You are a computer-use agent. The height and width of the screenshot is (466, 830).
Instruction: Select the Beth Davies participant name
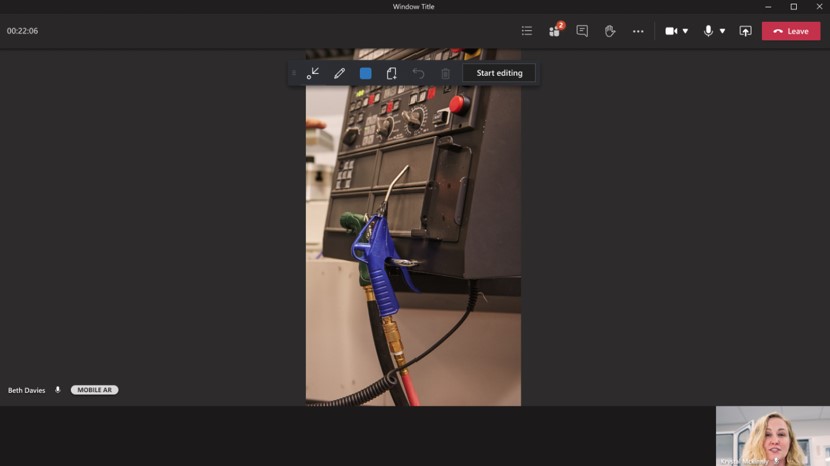(26, 390)
